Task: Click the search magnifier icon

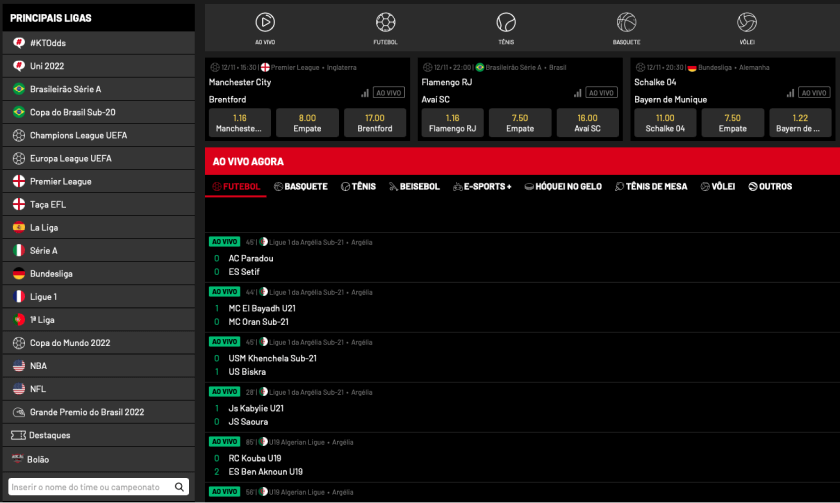Action: 179,487
